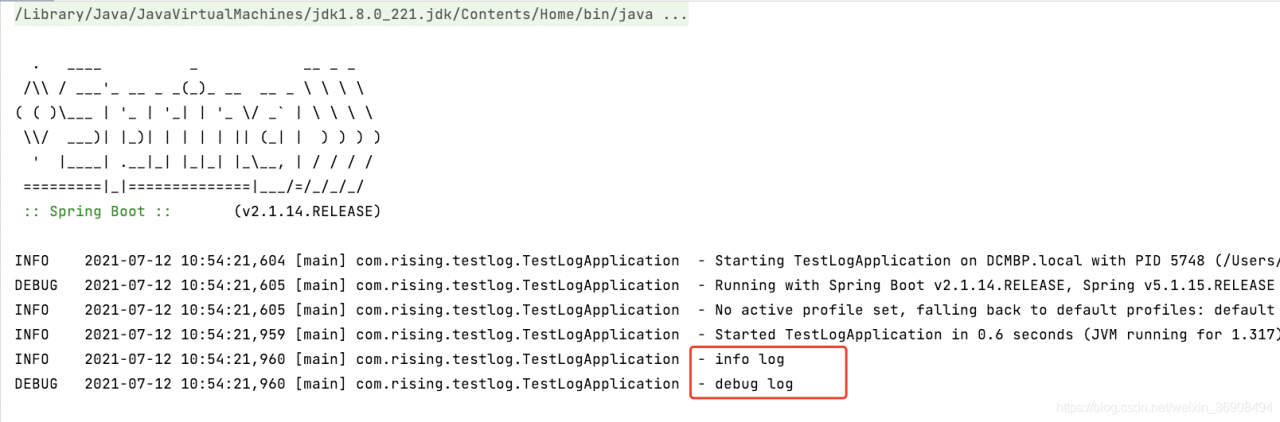Click the trailing ellipsis after bin/java

tap(675, 16)
